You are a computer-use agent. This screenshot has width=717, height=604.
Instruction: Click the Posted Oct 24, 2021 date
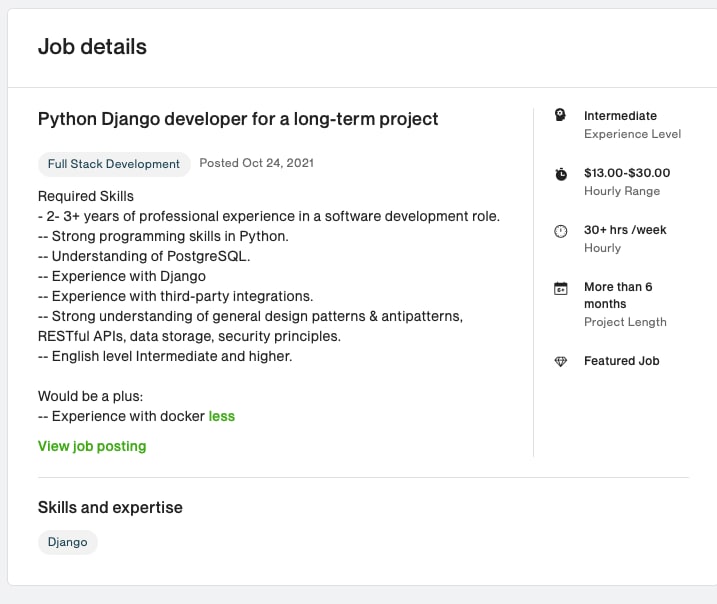[x=257, y=163]
